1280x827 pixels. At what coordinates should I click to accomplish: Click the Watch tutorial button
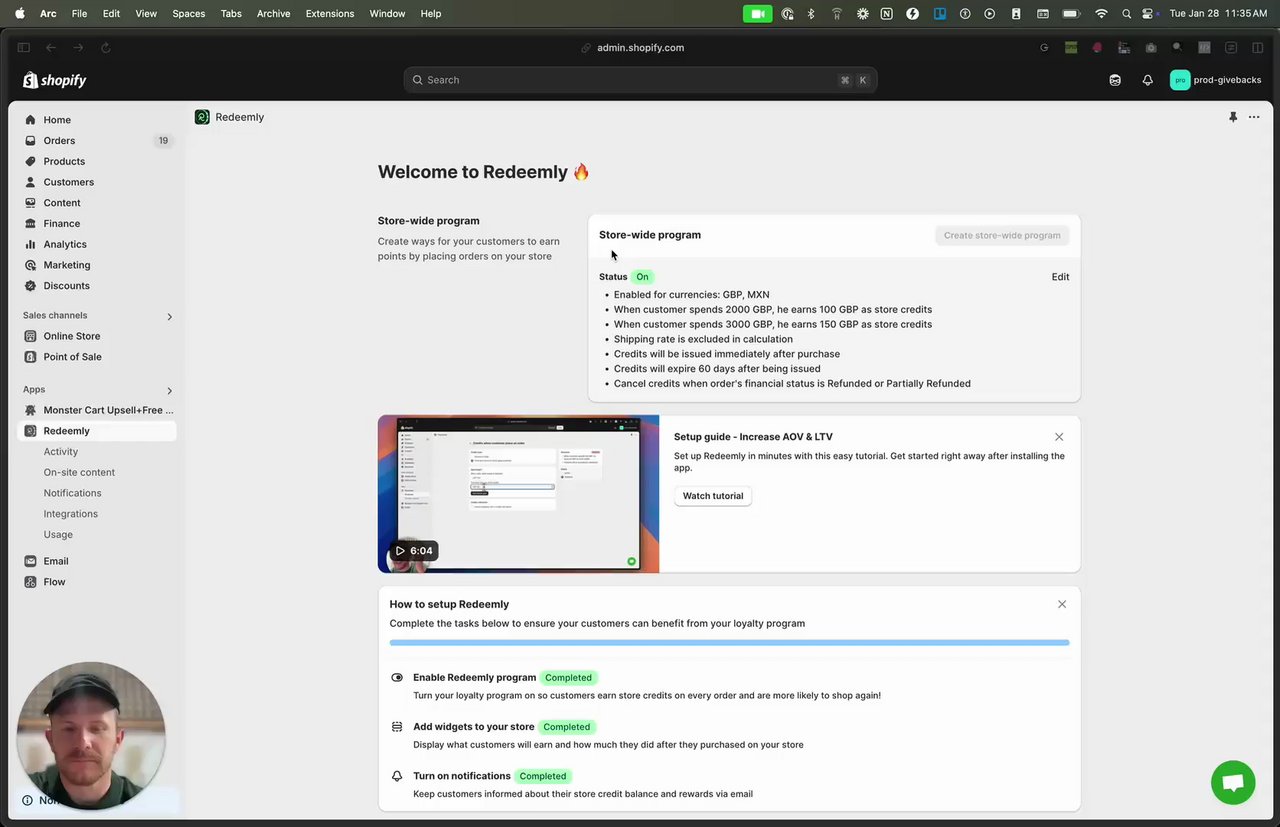point(713,496)
